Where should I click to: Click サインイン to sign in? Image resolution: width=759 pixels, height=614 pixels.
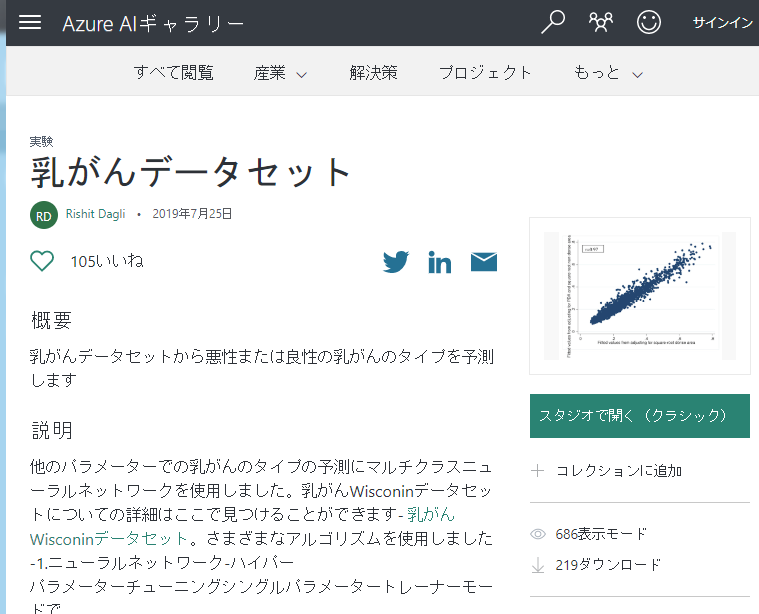click(x=722, y=23)
